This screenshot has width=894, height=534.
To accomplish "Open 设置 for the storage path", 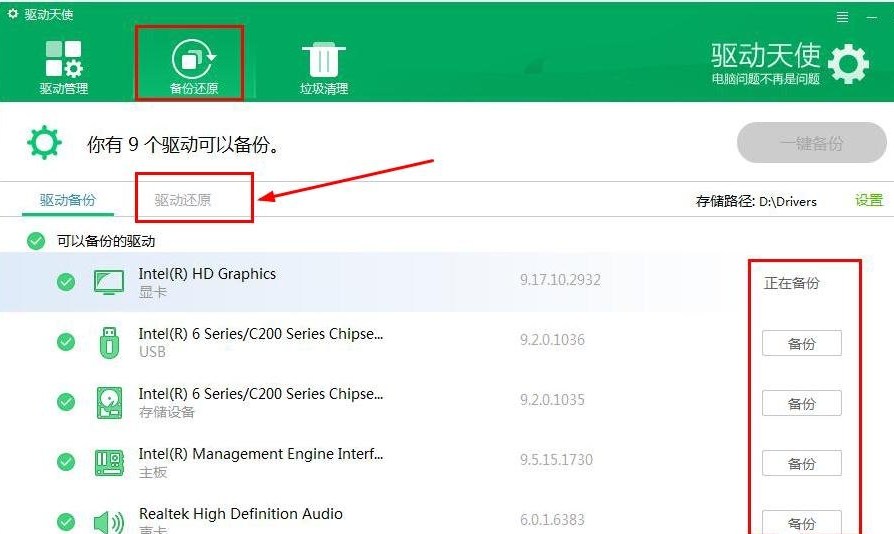I will click(x=868, y=200).
